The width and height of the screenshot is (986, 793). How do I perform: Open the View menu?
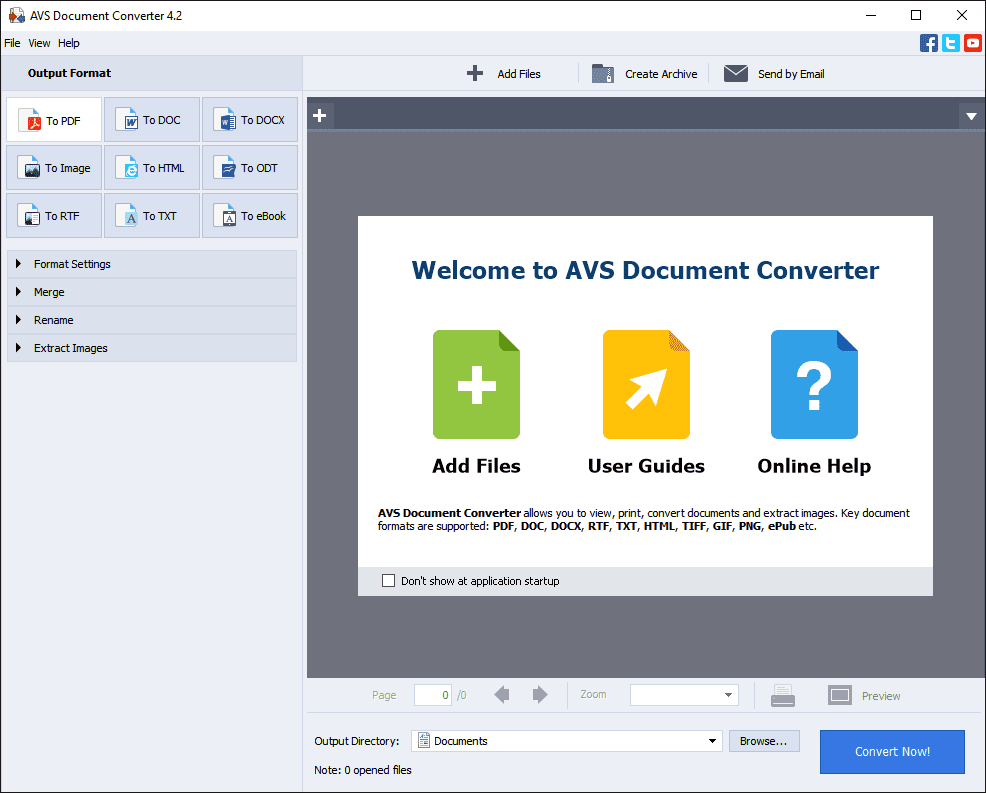tap(39, 43)
